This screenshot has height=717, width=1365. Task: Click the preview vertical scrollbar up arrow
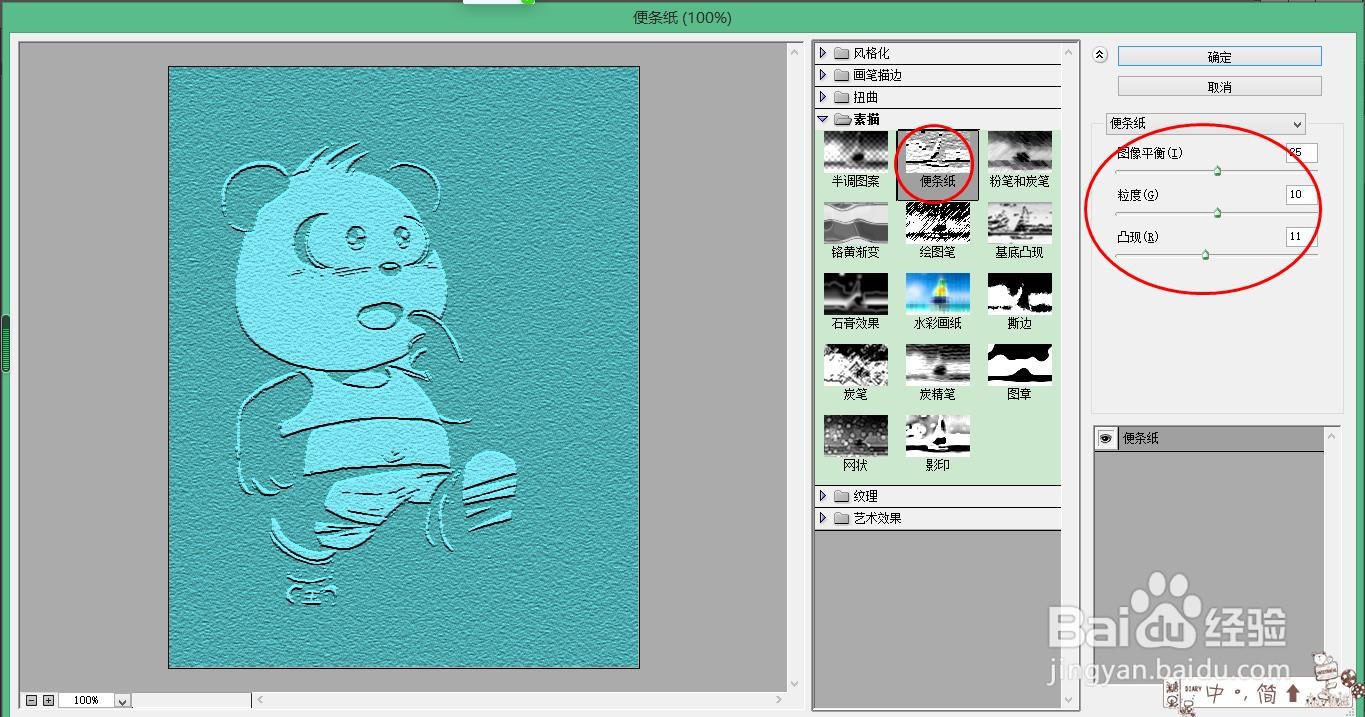[x=796, y=51]
